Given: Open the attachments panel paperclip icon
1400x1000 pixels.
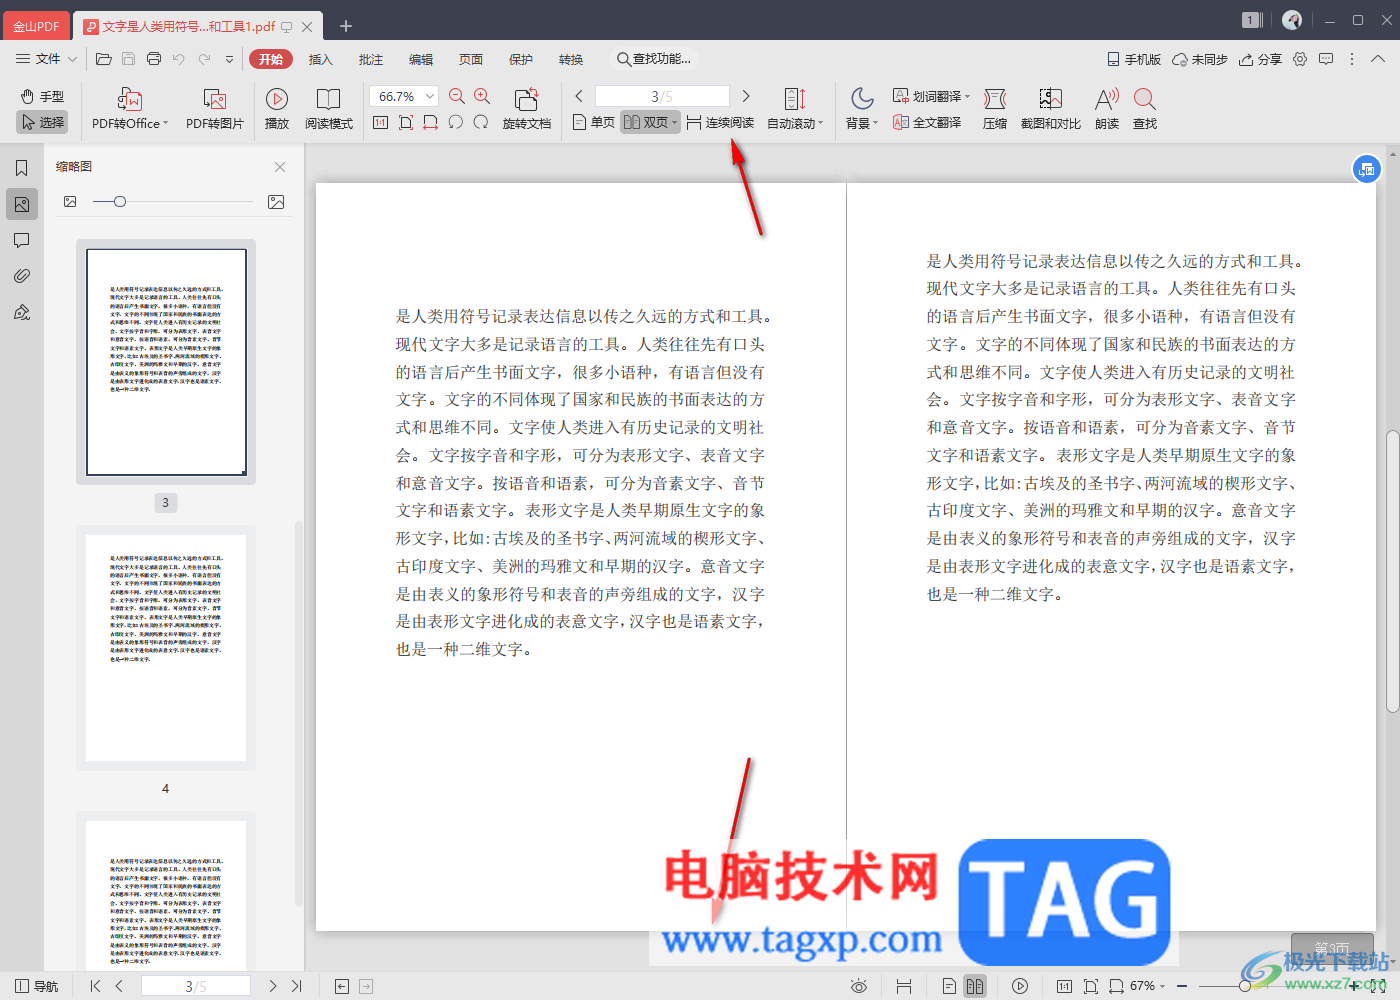Looking at the screenshot, I should [22, 276].
